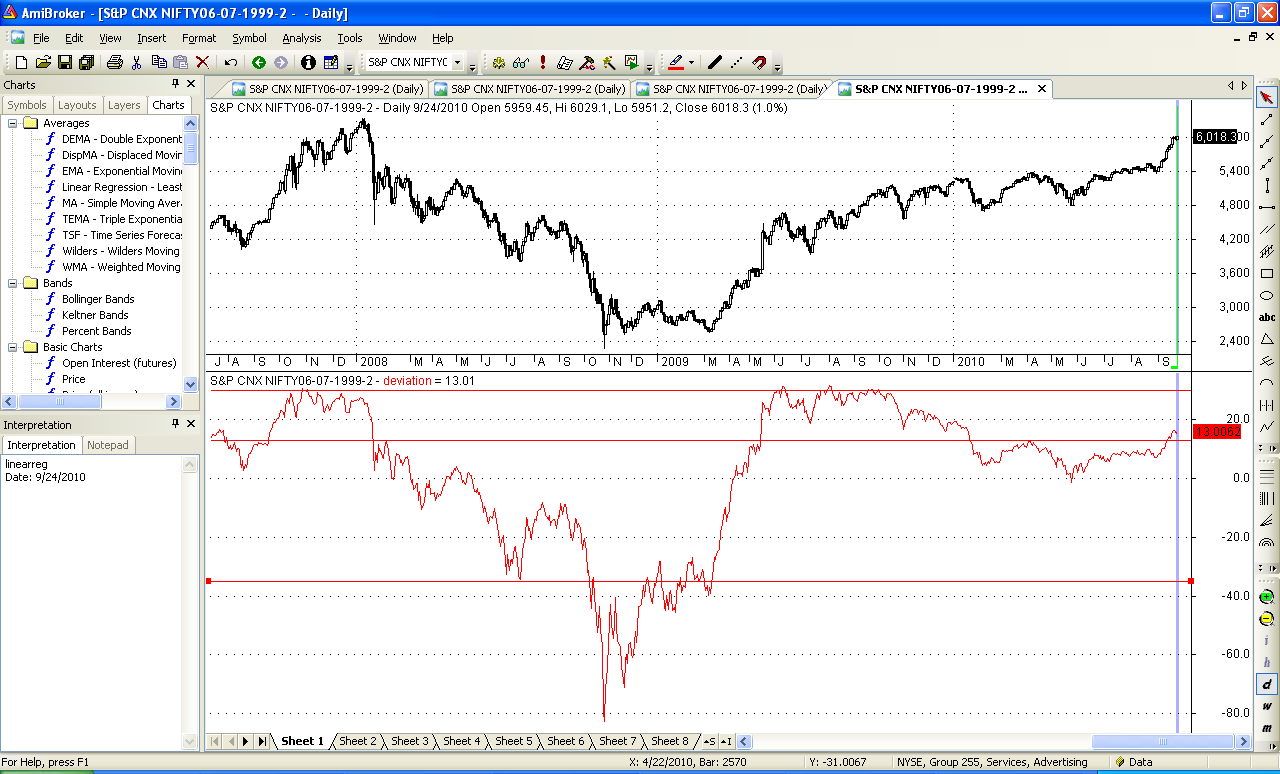Close the active chart tab

tap(1041, 89)
